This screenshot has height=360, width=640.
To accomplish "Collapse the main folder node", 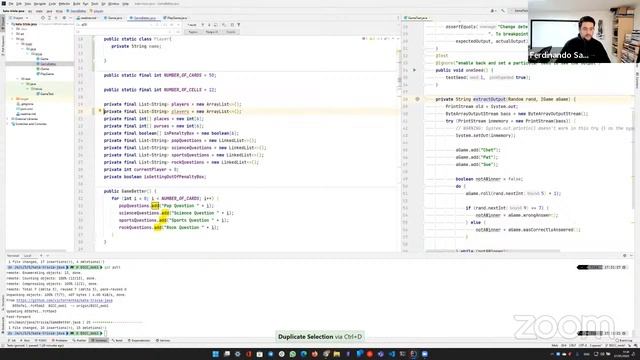I will tap(18, 44).
